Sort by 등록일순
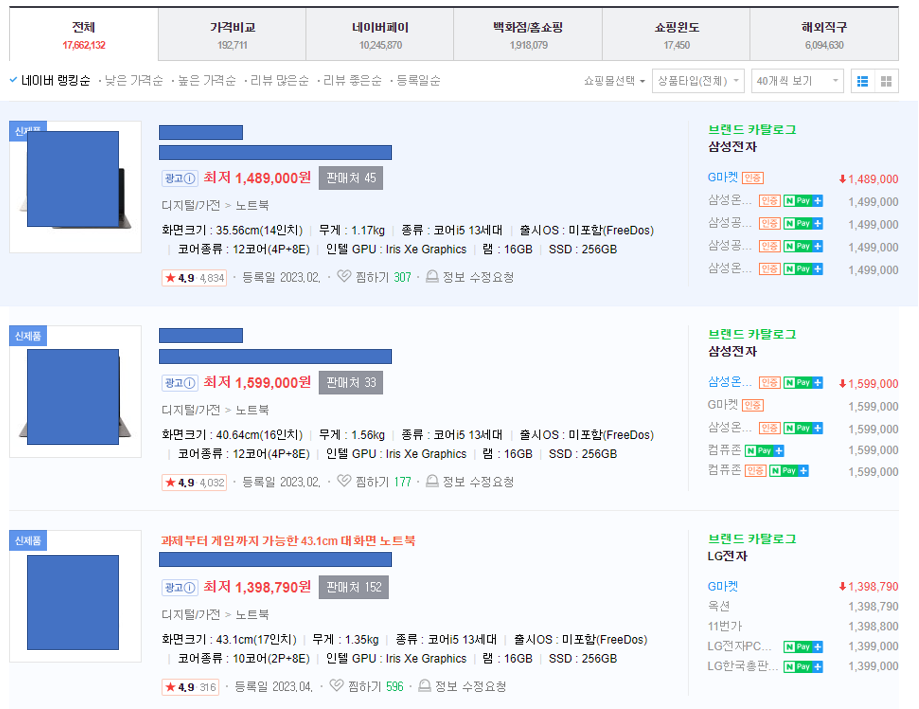 click(x=418, y=81)
